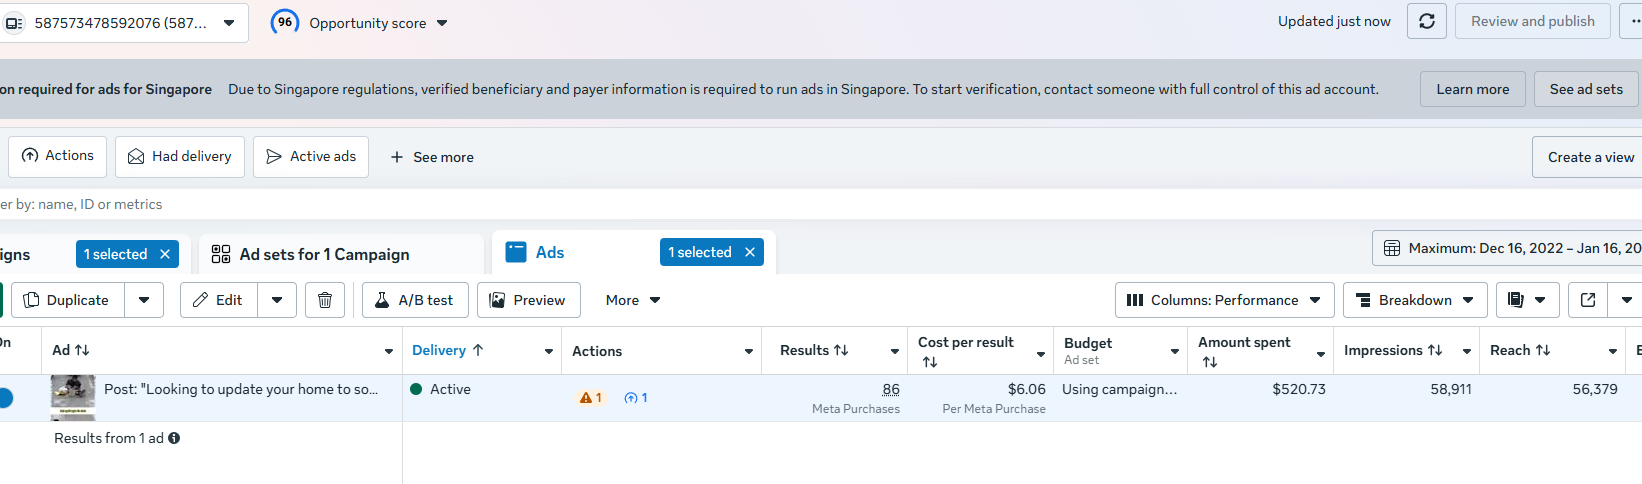Open the more options ellipsis menu
This screenshot has width=1642, height=484.
click(1632, 21)
